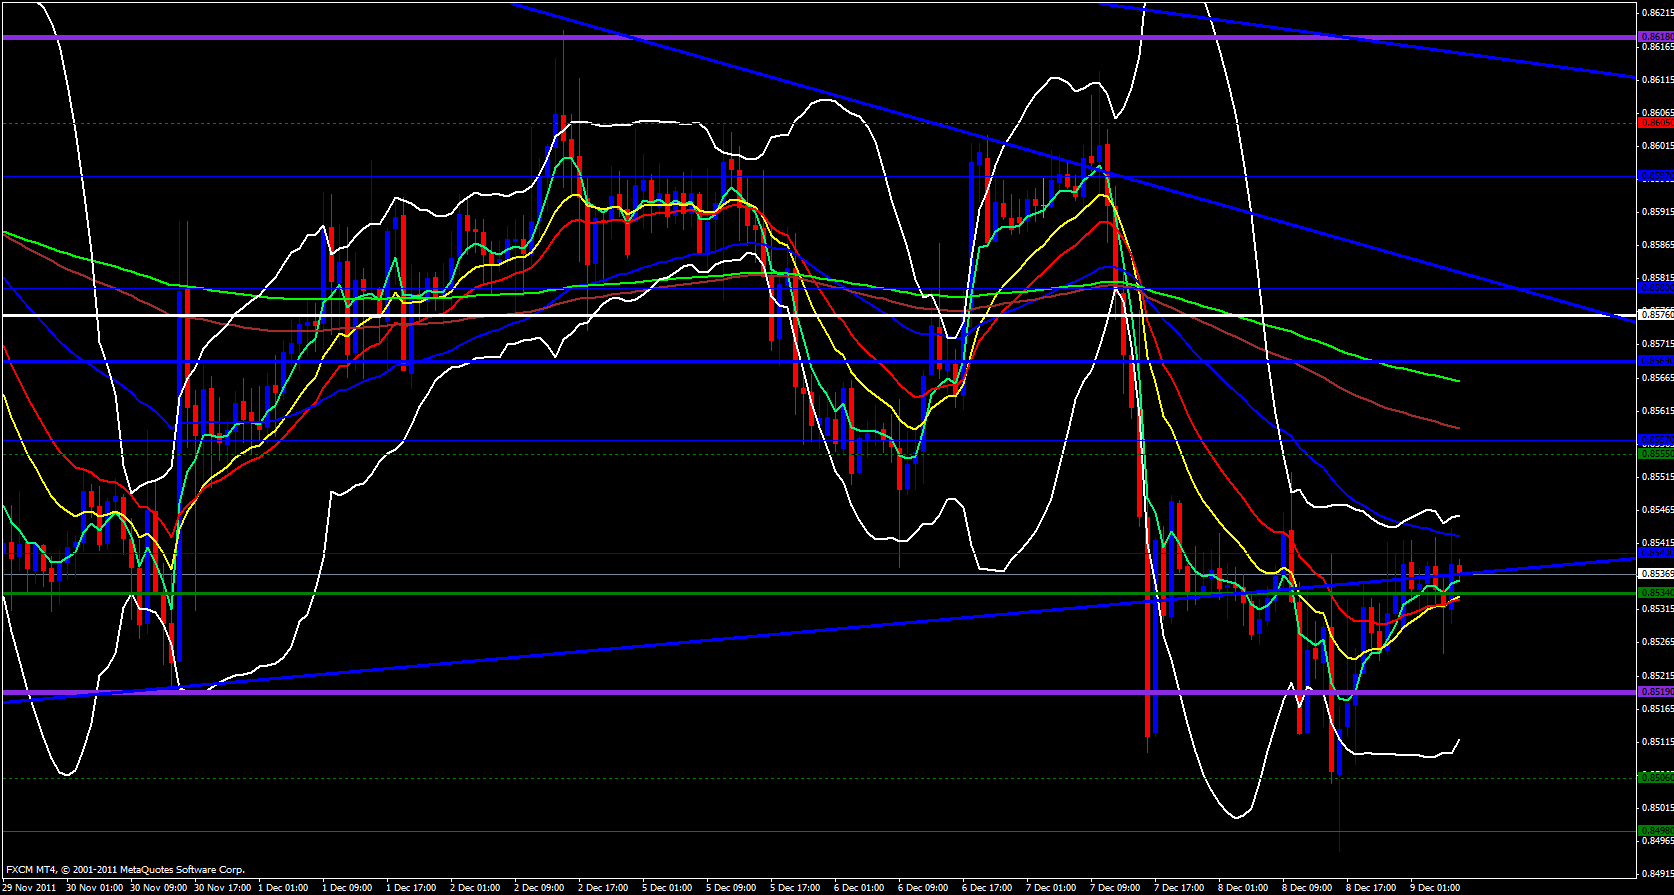This screenshot has width=1674, height=895.
Task: Select the 1 Dec 01:00 time label
Action: click(x=283, y=887)
